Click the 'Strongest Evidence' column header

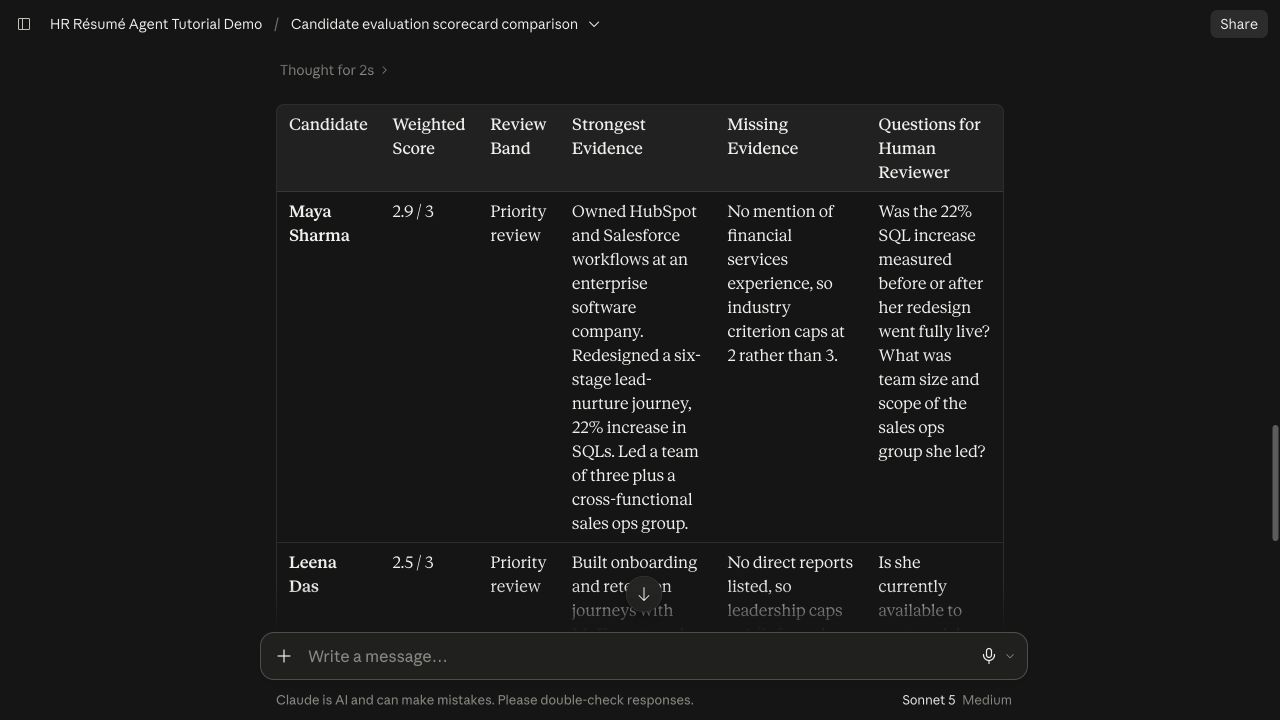609,136
